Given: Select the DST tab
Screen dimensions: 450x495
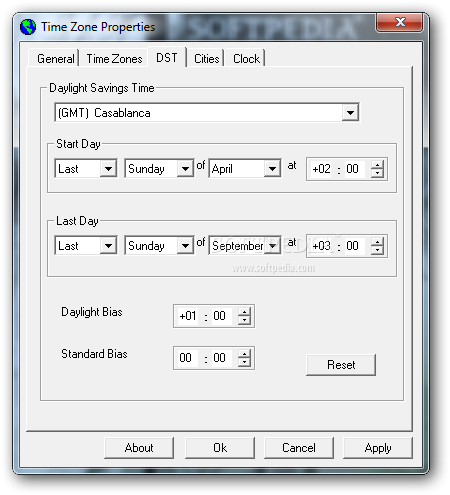Looking at the screenshot, I should click(167, 57).
